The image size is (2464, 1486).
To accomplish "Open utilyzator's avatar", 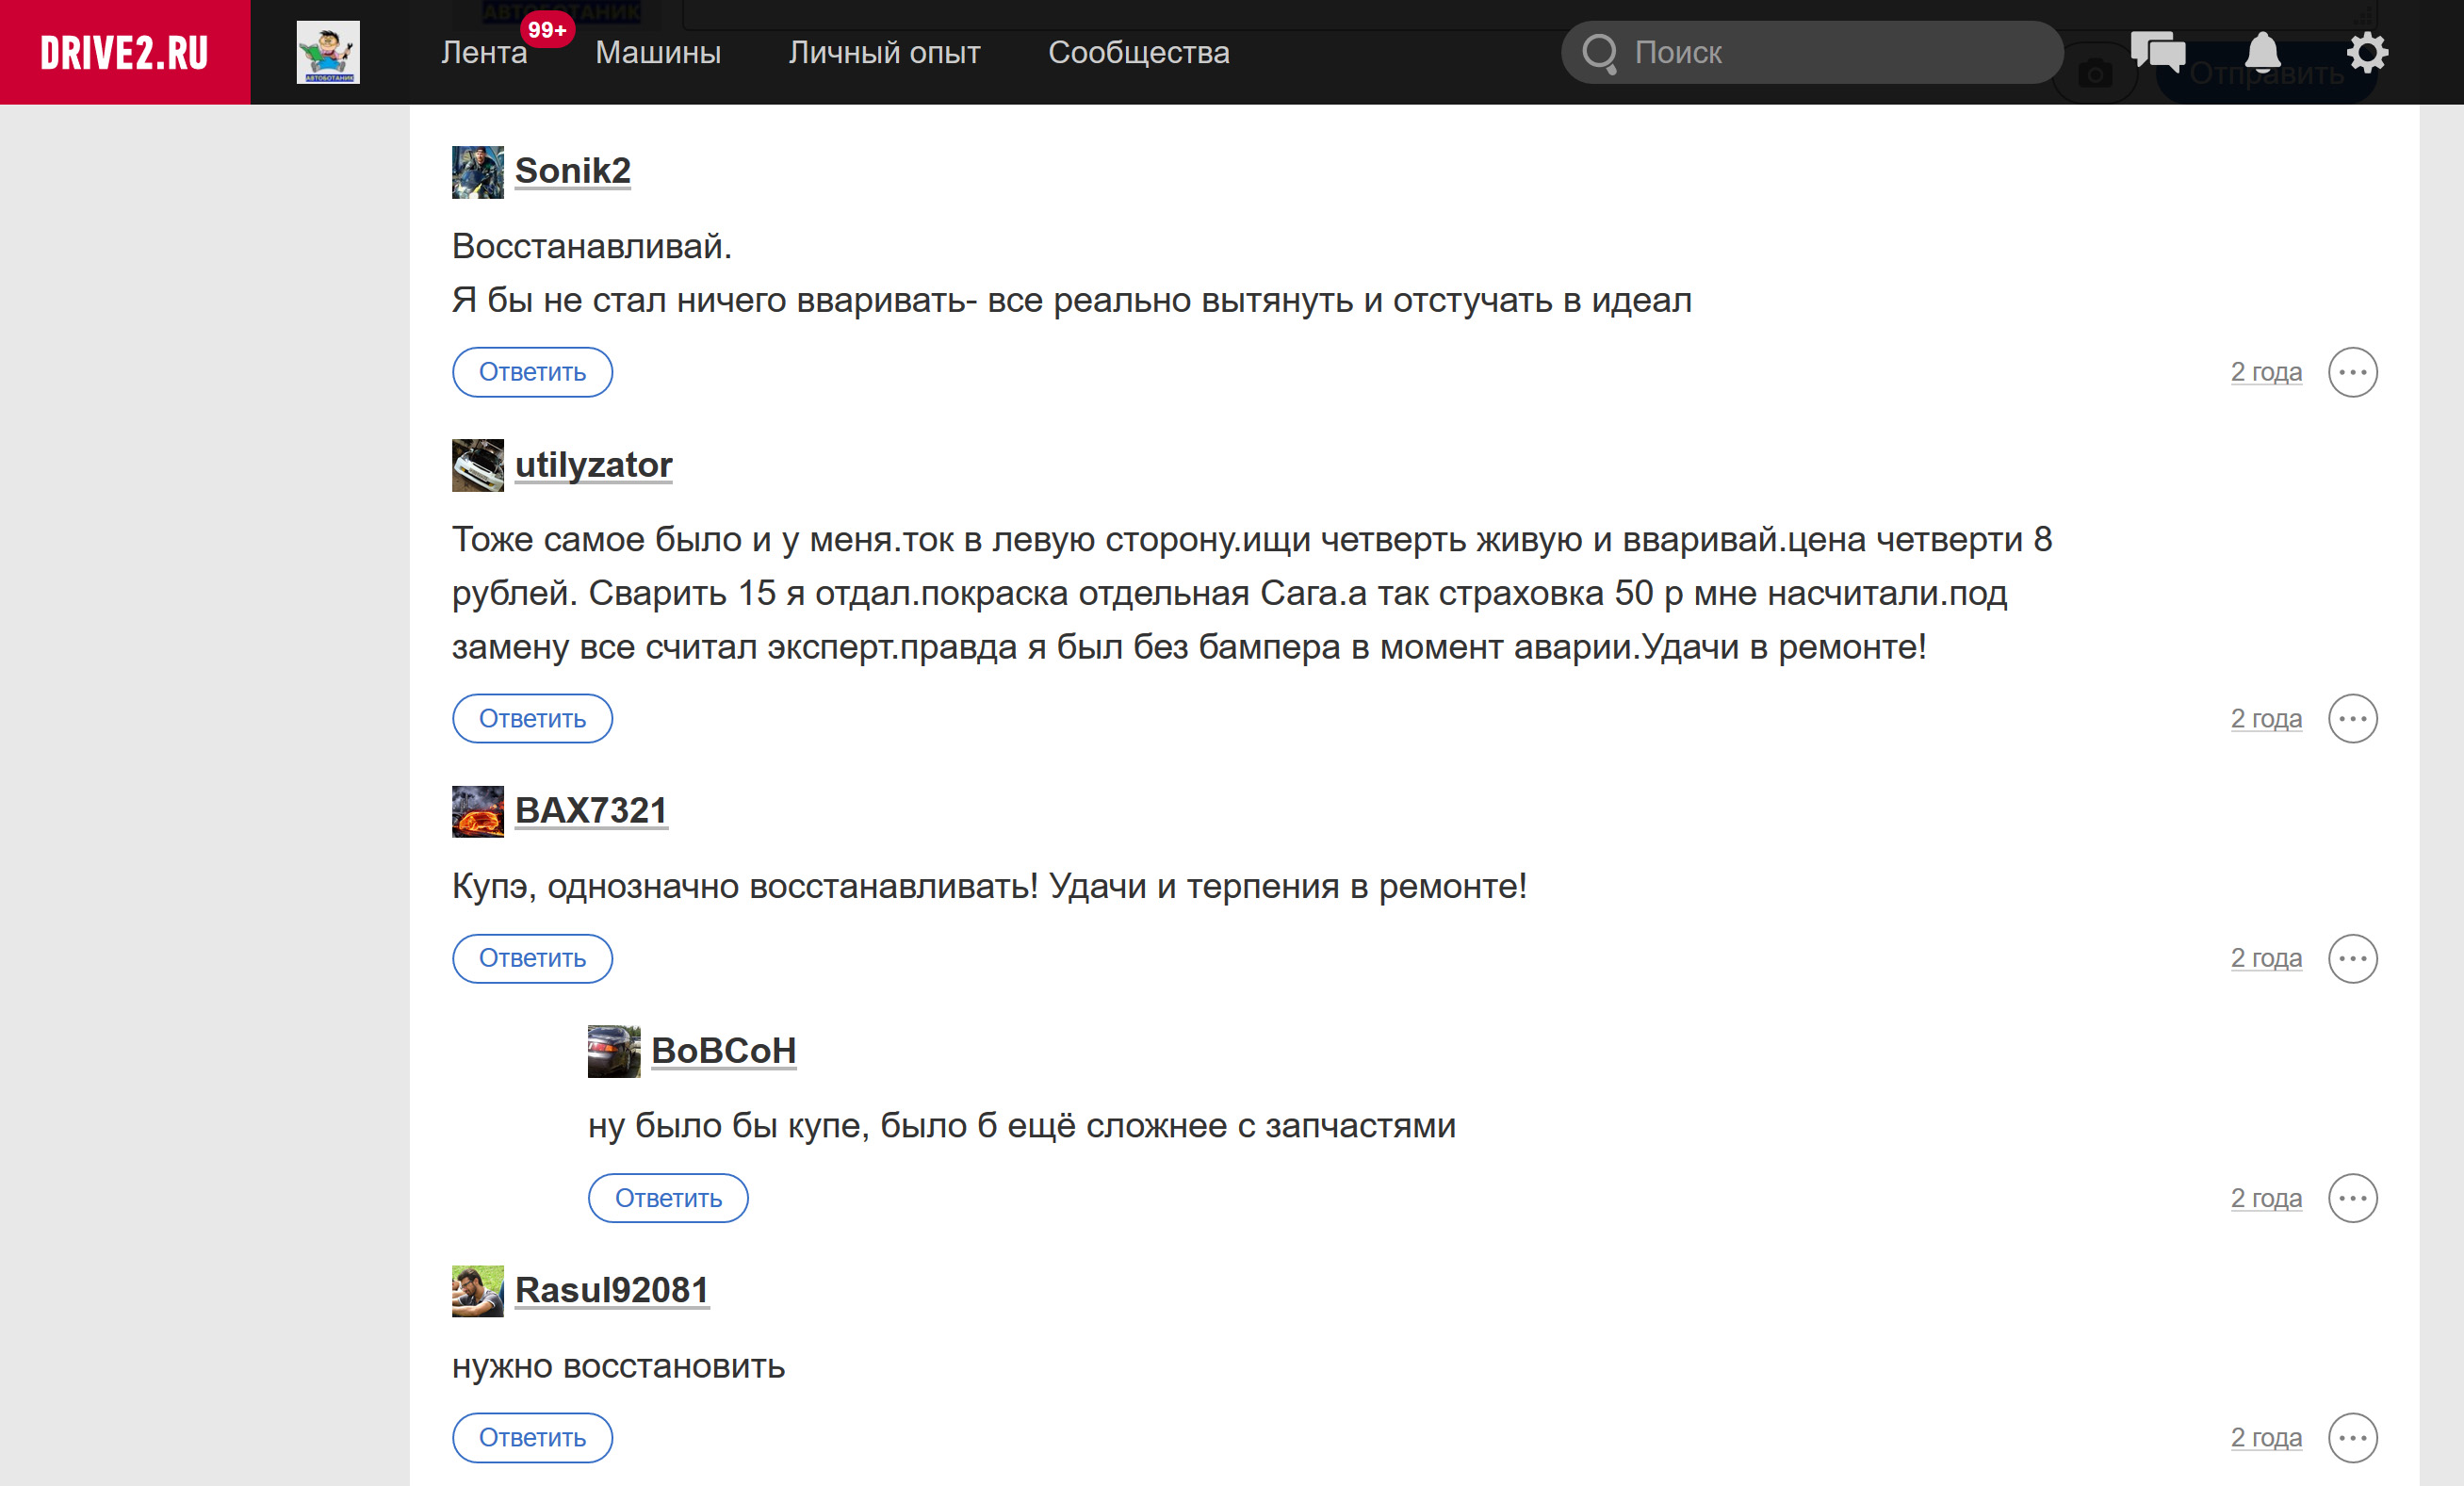I will pos(478,465).
